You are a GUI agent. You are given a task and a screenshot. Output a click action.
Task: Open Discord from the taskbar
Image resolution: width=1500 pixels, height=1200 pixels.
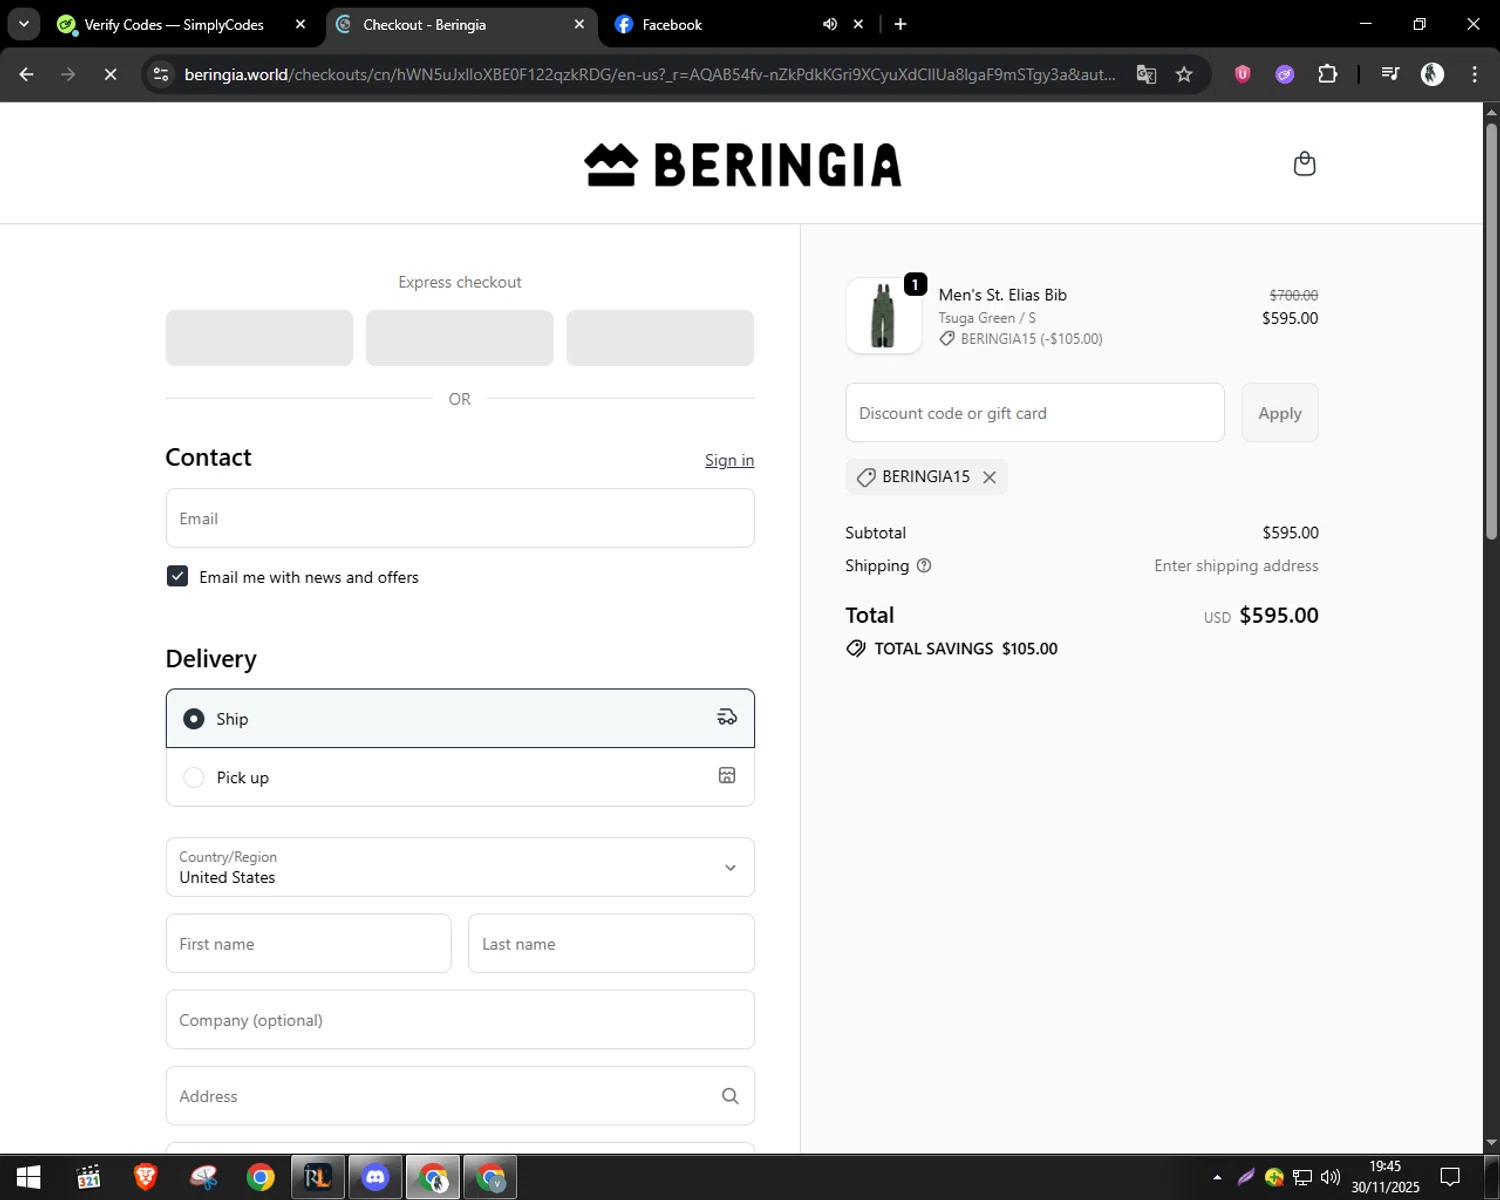pos(375,1177)
